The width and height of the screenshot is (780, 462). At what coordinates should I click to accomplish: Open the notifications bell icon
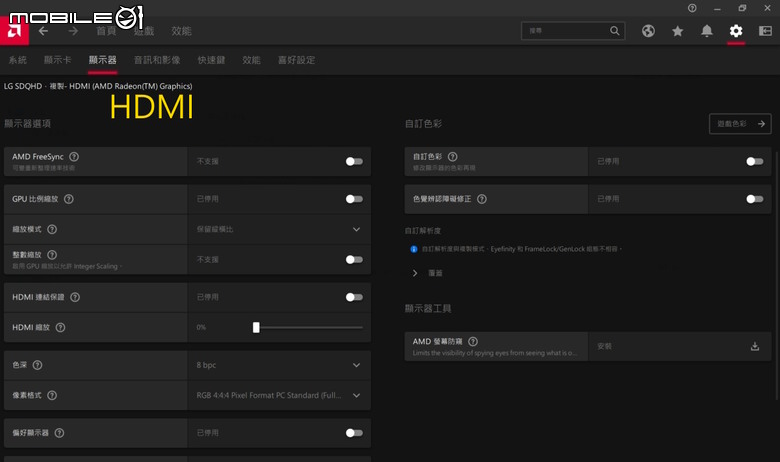706,31
